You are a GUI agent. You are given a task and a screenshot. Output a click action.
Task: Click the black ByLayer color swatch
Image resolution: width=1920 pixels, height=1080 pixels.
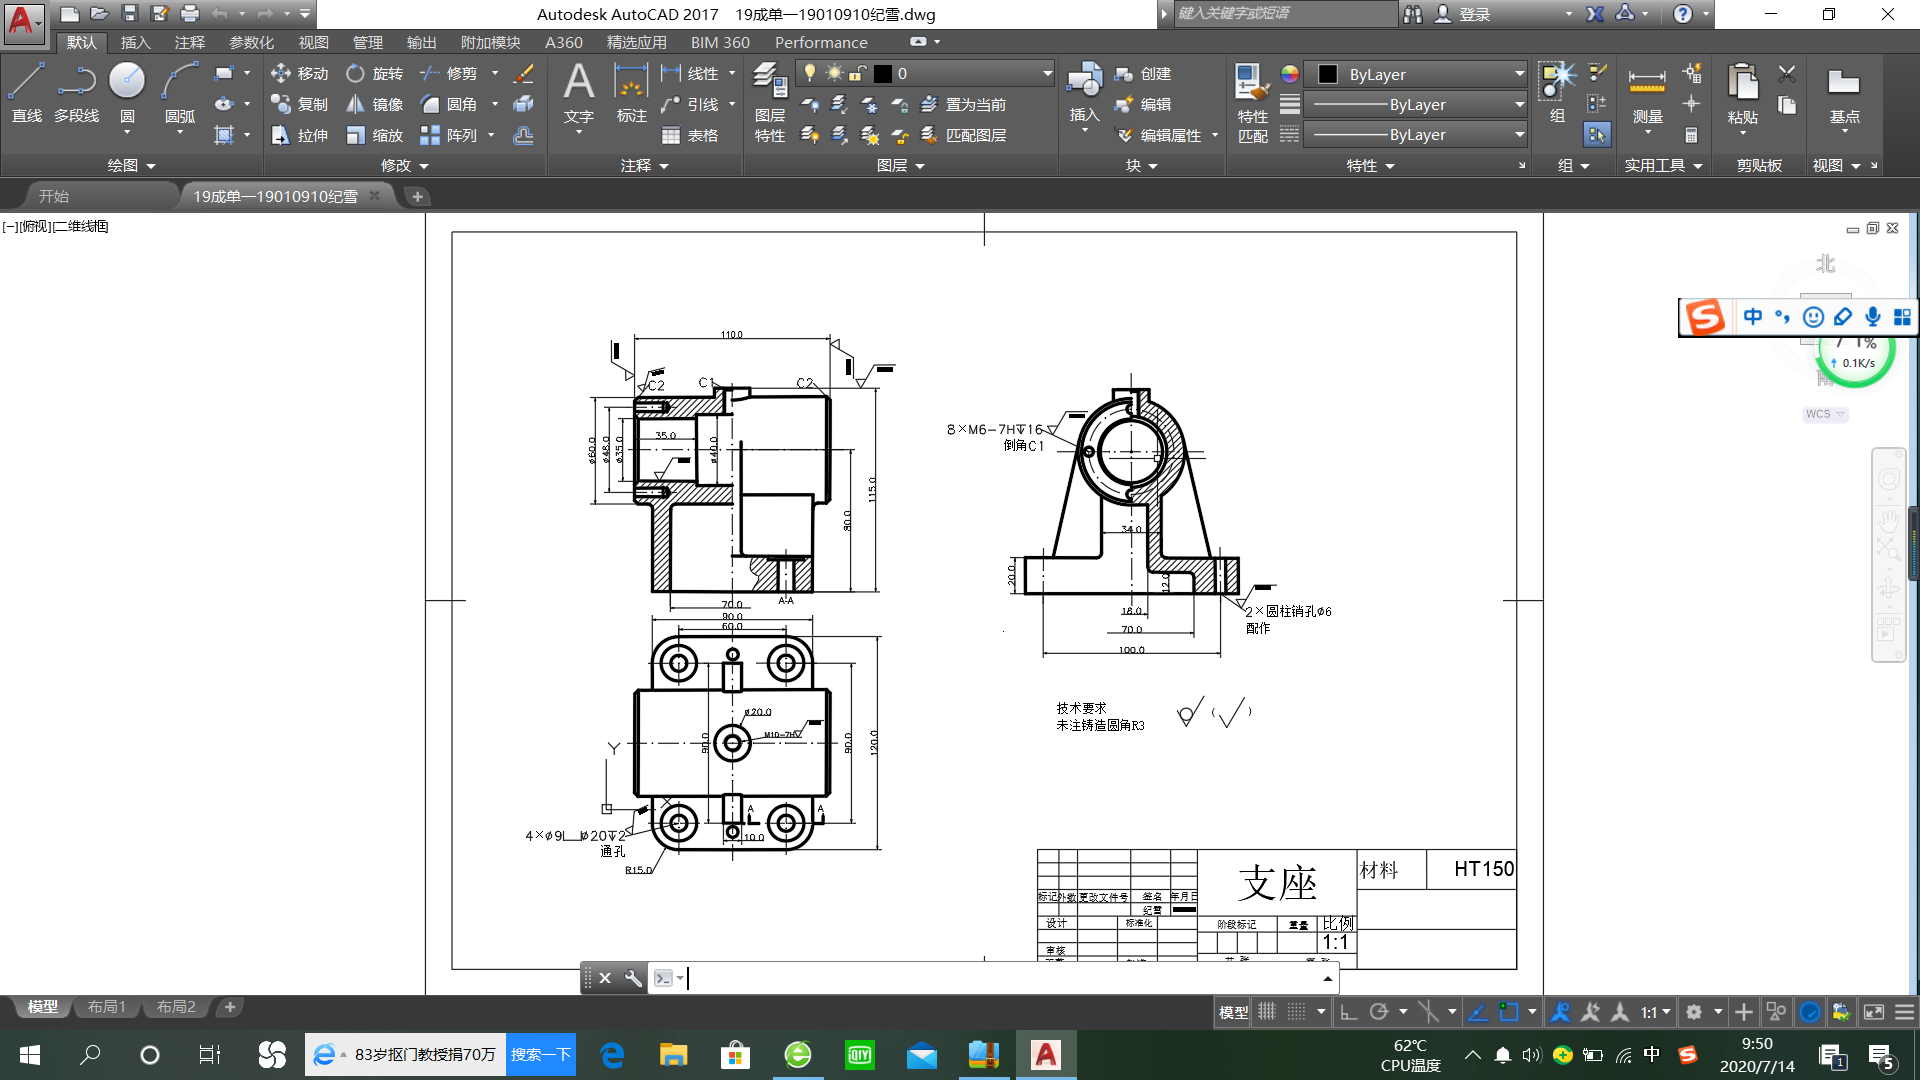pyautogui.click(x=1328, y=74)
